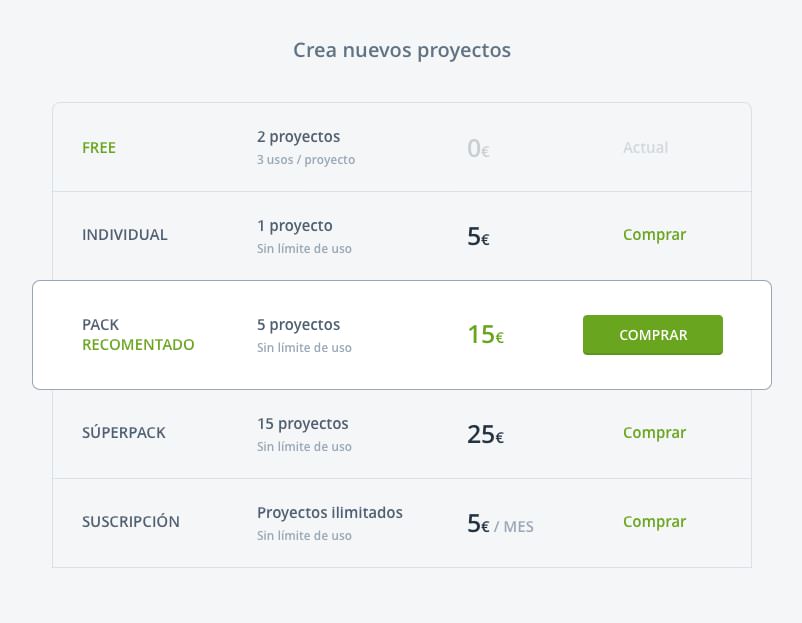Screen dimensions: 802x623
Task: Select the SÚPERPACK plan name
Action: click(124, 433)
